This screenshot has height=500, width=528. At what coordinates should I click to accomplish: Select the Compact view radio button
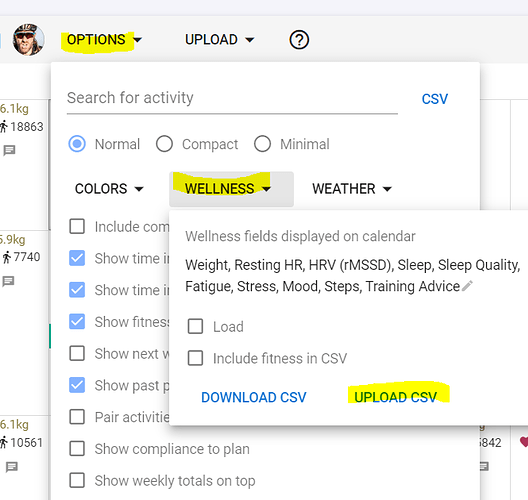[x=164, y=144]
